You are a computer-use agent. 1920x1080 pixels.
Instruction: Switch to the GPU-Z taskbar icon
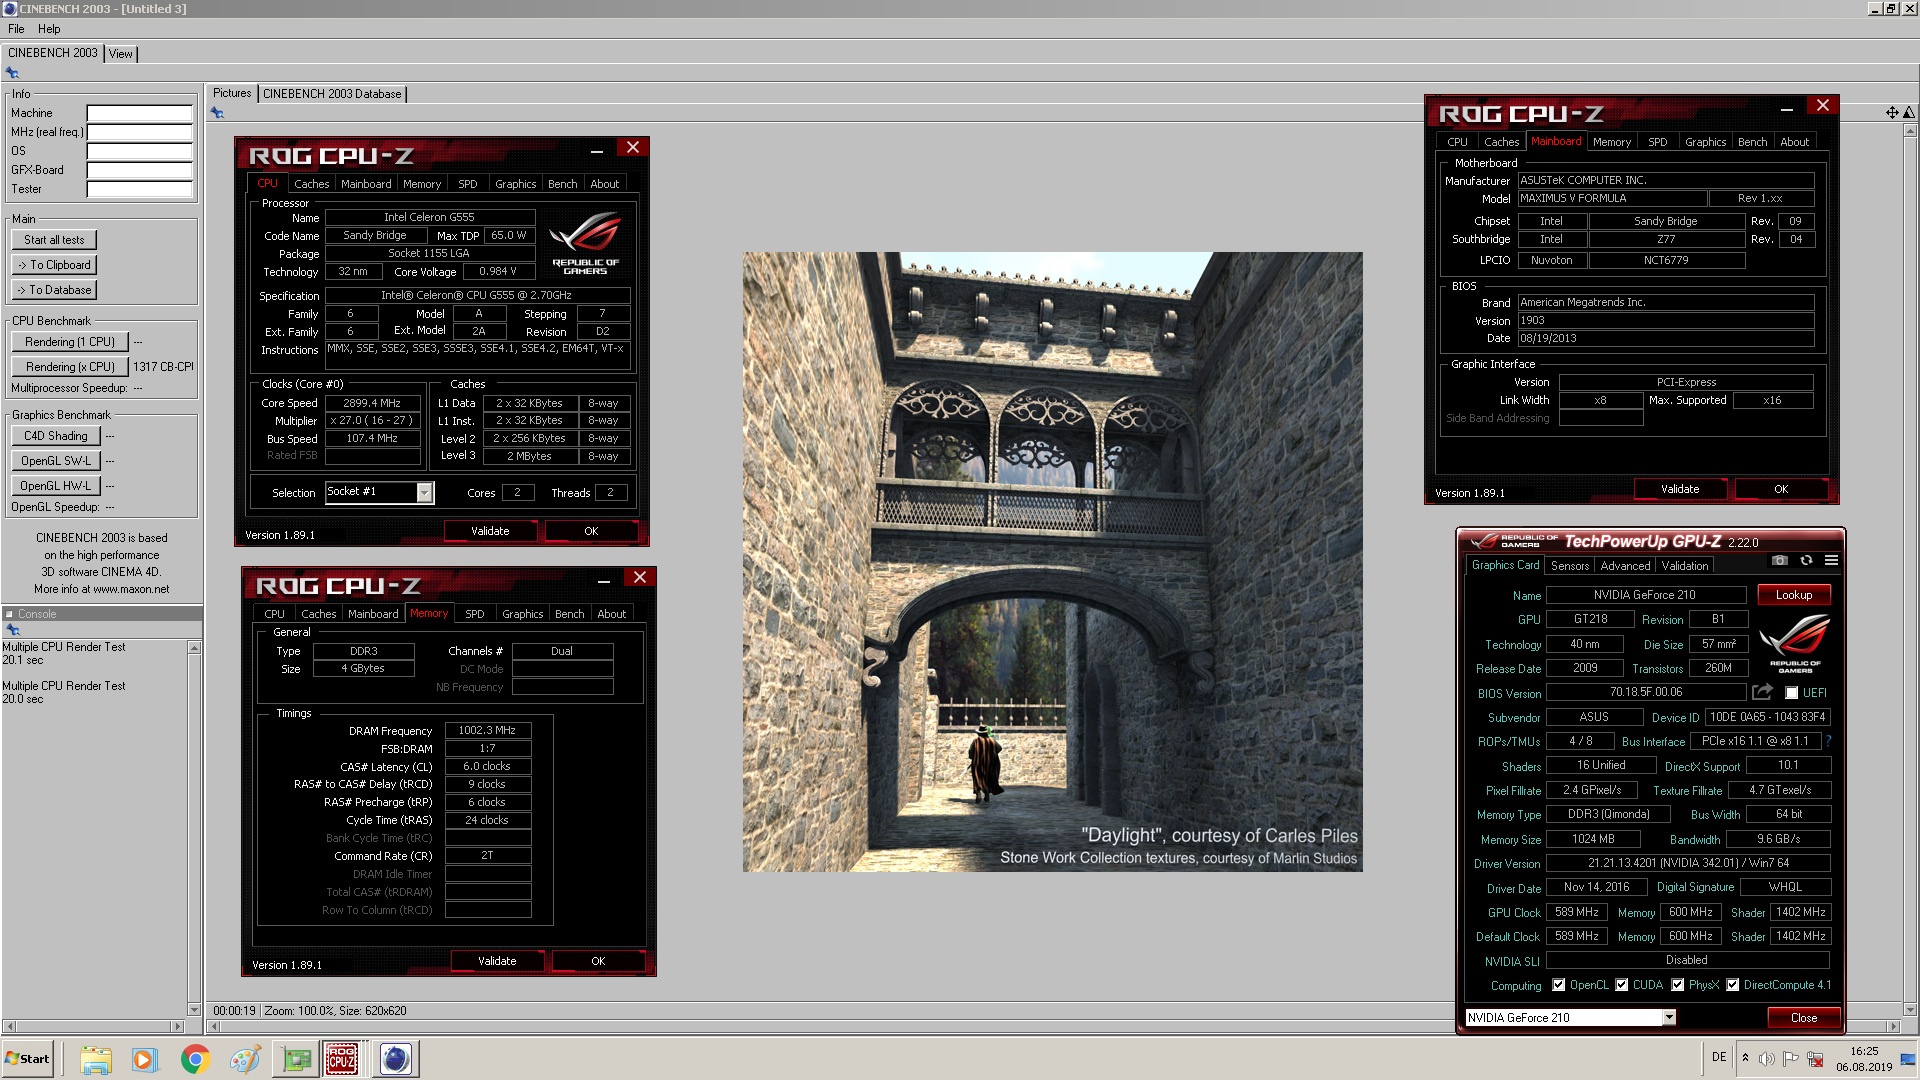[296, 1059]
